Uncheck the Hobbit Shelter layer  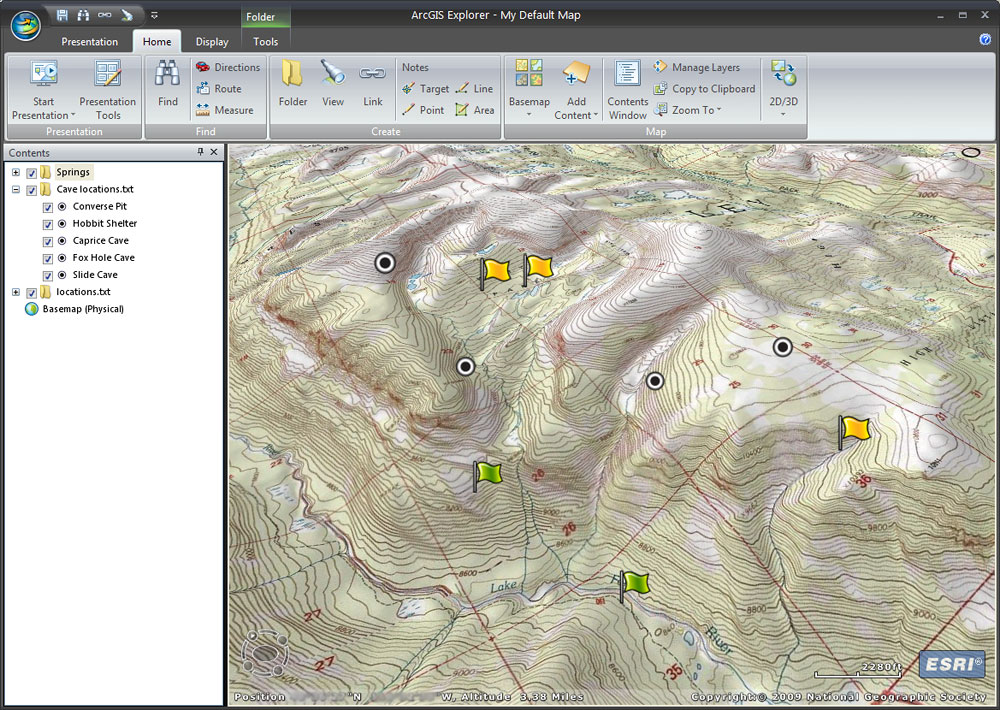pos(48,225)
